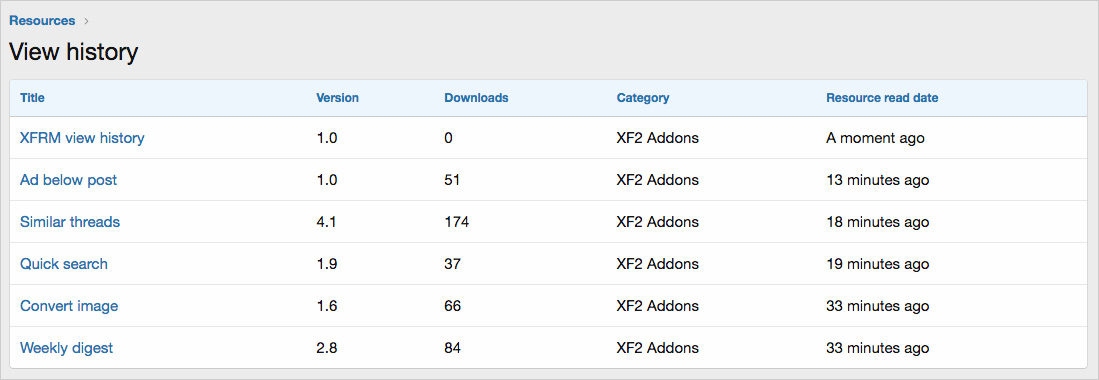
Task: Open XFRM view history resource
Action: coord(82,138)
